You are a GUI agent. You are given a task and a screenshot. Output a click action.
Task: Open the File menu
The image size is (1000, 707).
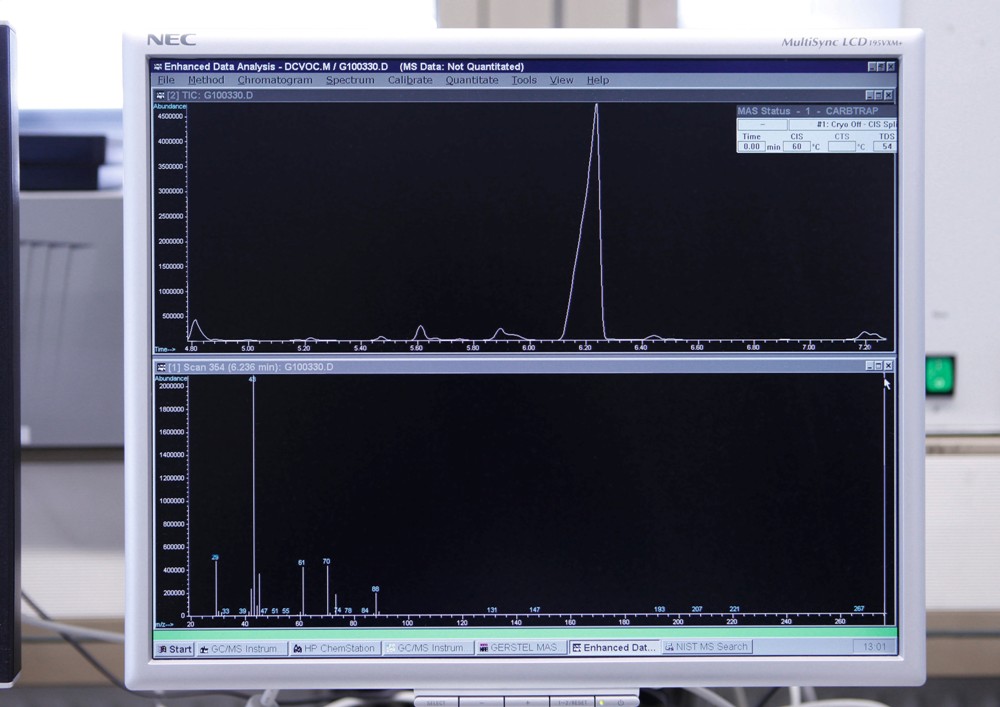165,80
